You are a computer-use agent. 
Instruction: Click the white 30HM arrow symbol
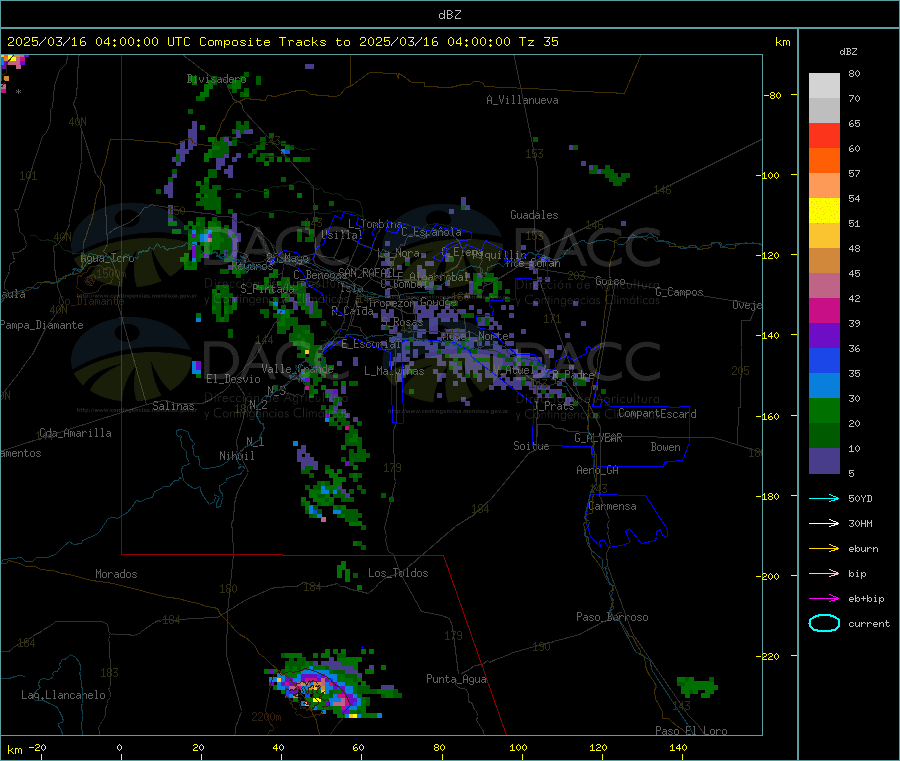(824, 523)
